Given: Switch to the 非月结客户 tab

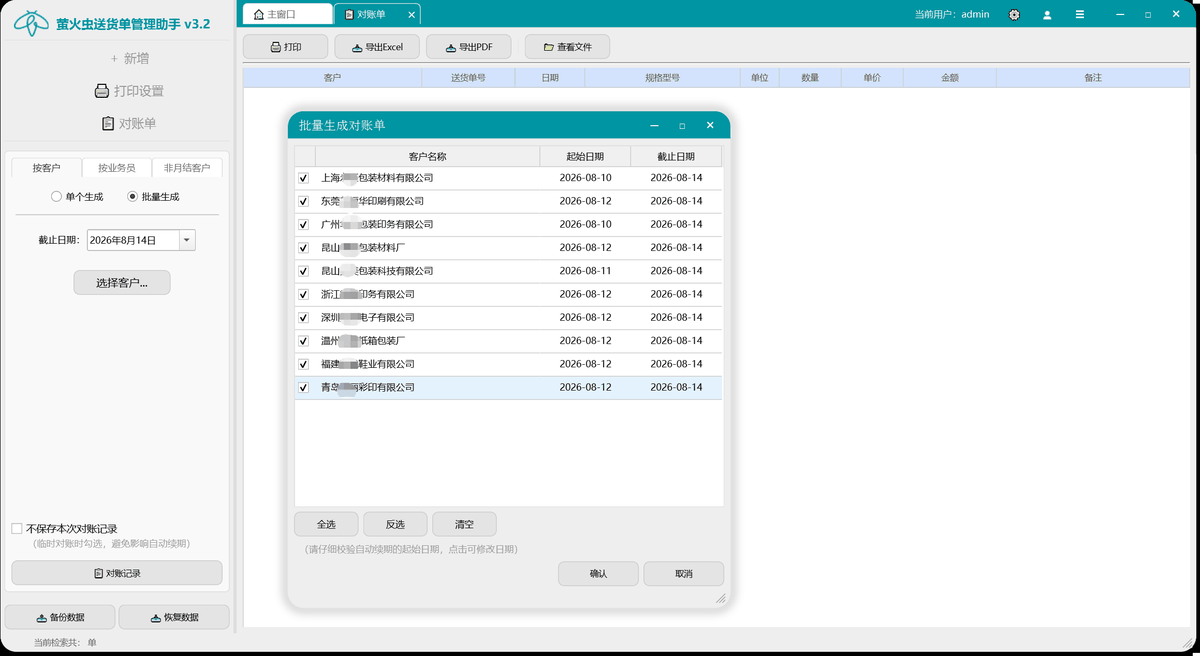Looking at the screenshot, I should coord(187,168).
